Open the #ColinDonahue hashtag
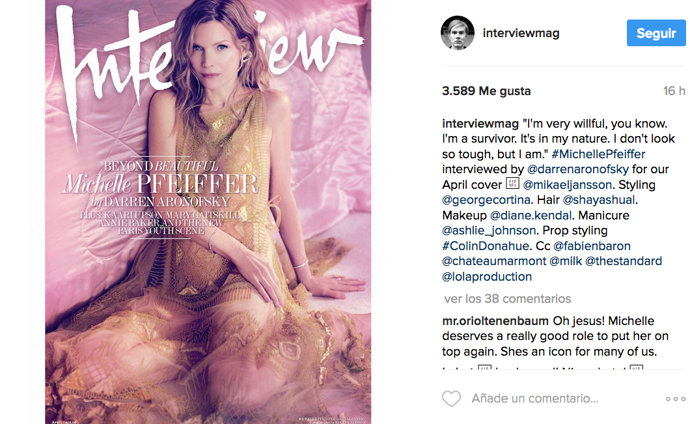This screenshot has width=690, height=424. point(485,246)
